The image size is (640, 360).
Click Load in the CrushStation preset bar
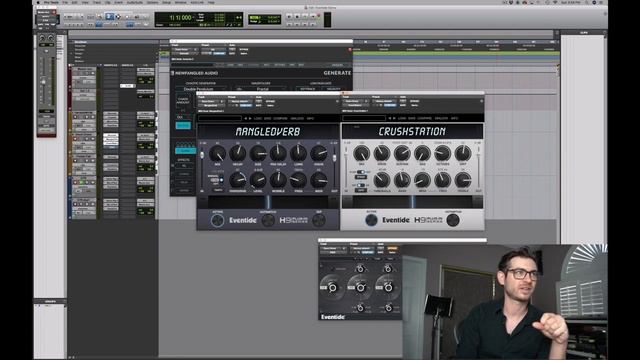[x=402, y=118]
